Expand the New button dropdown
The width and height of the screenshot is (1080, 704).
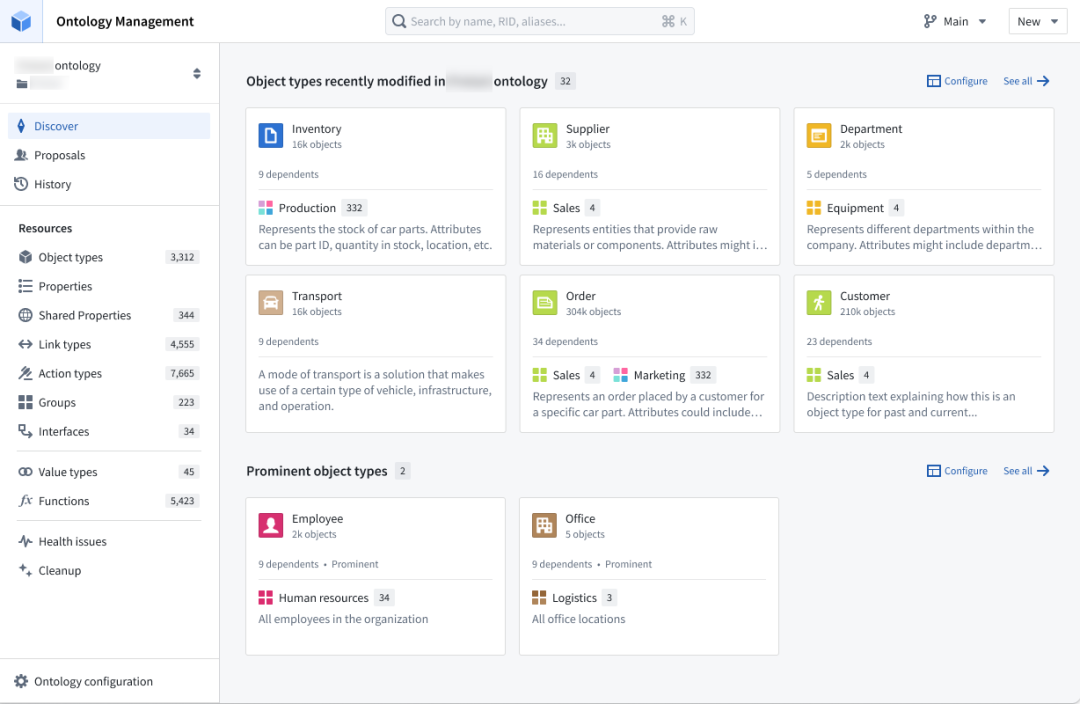(x=1037, y=21)
